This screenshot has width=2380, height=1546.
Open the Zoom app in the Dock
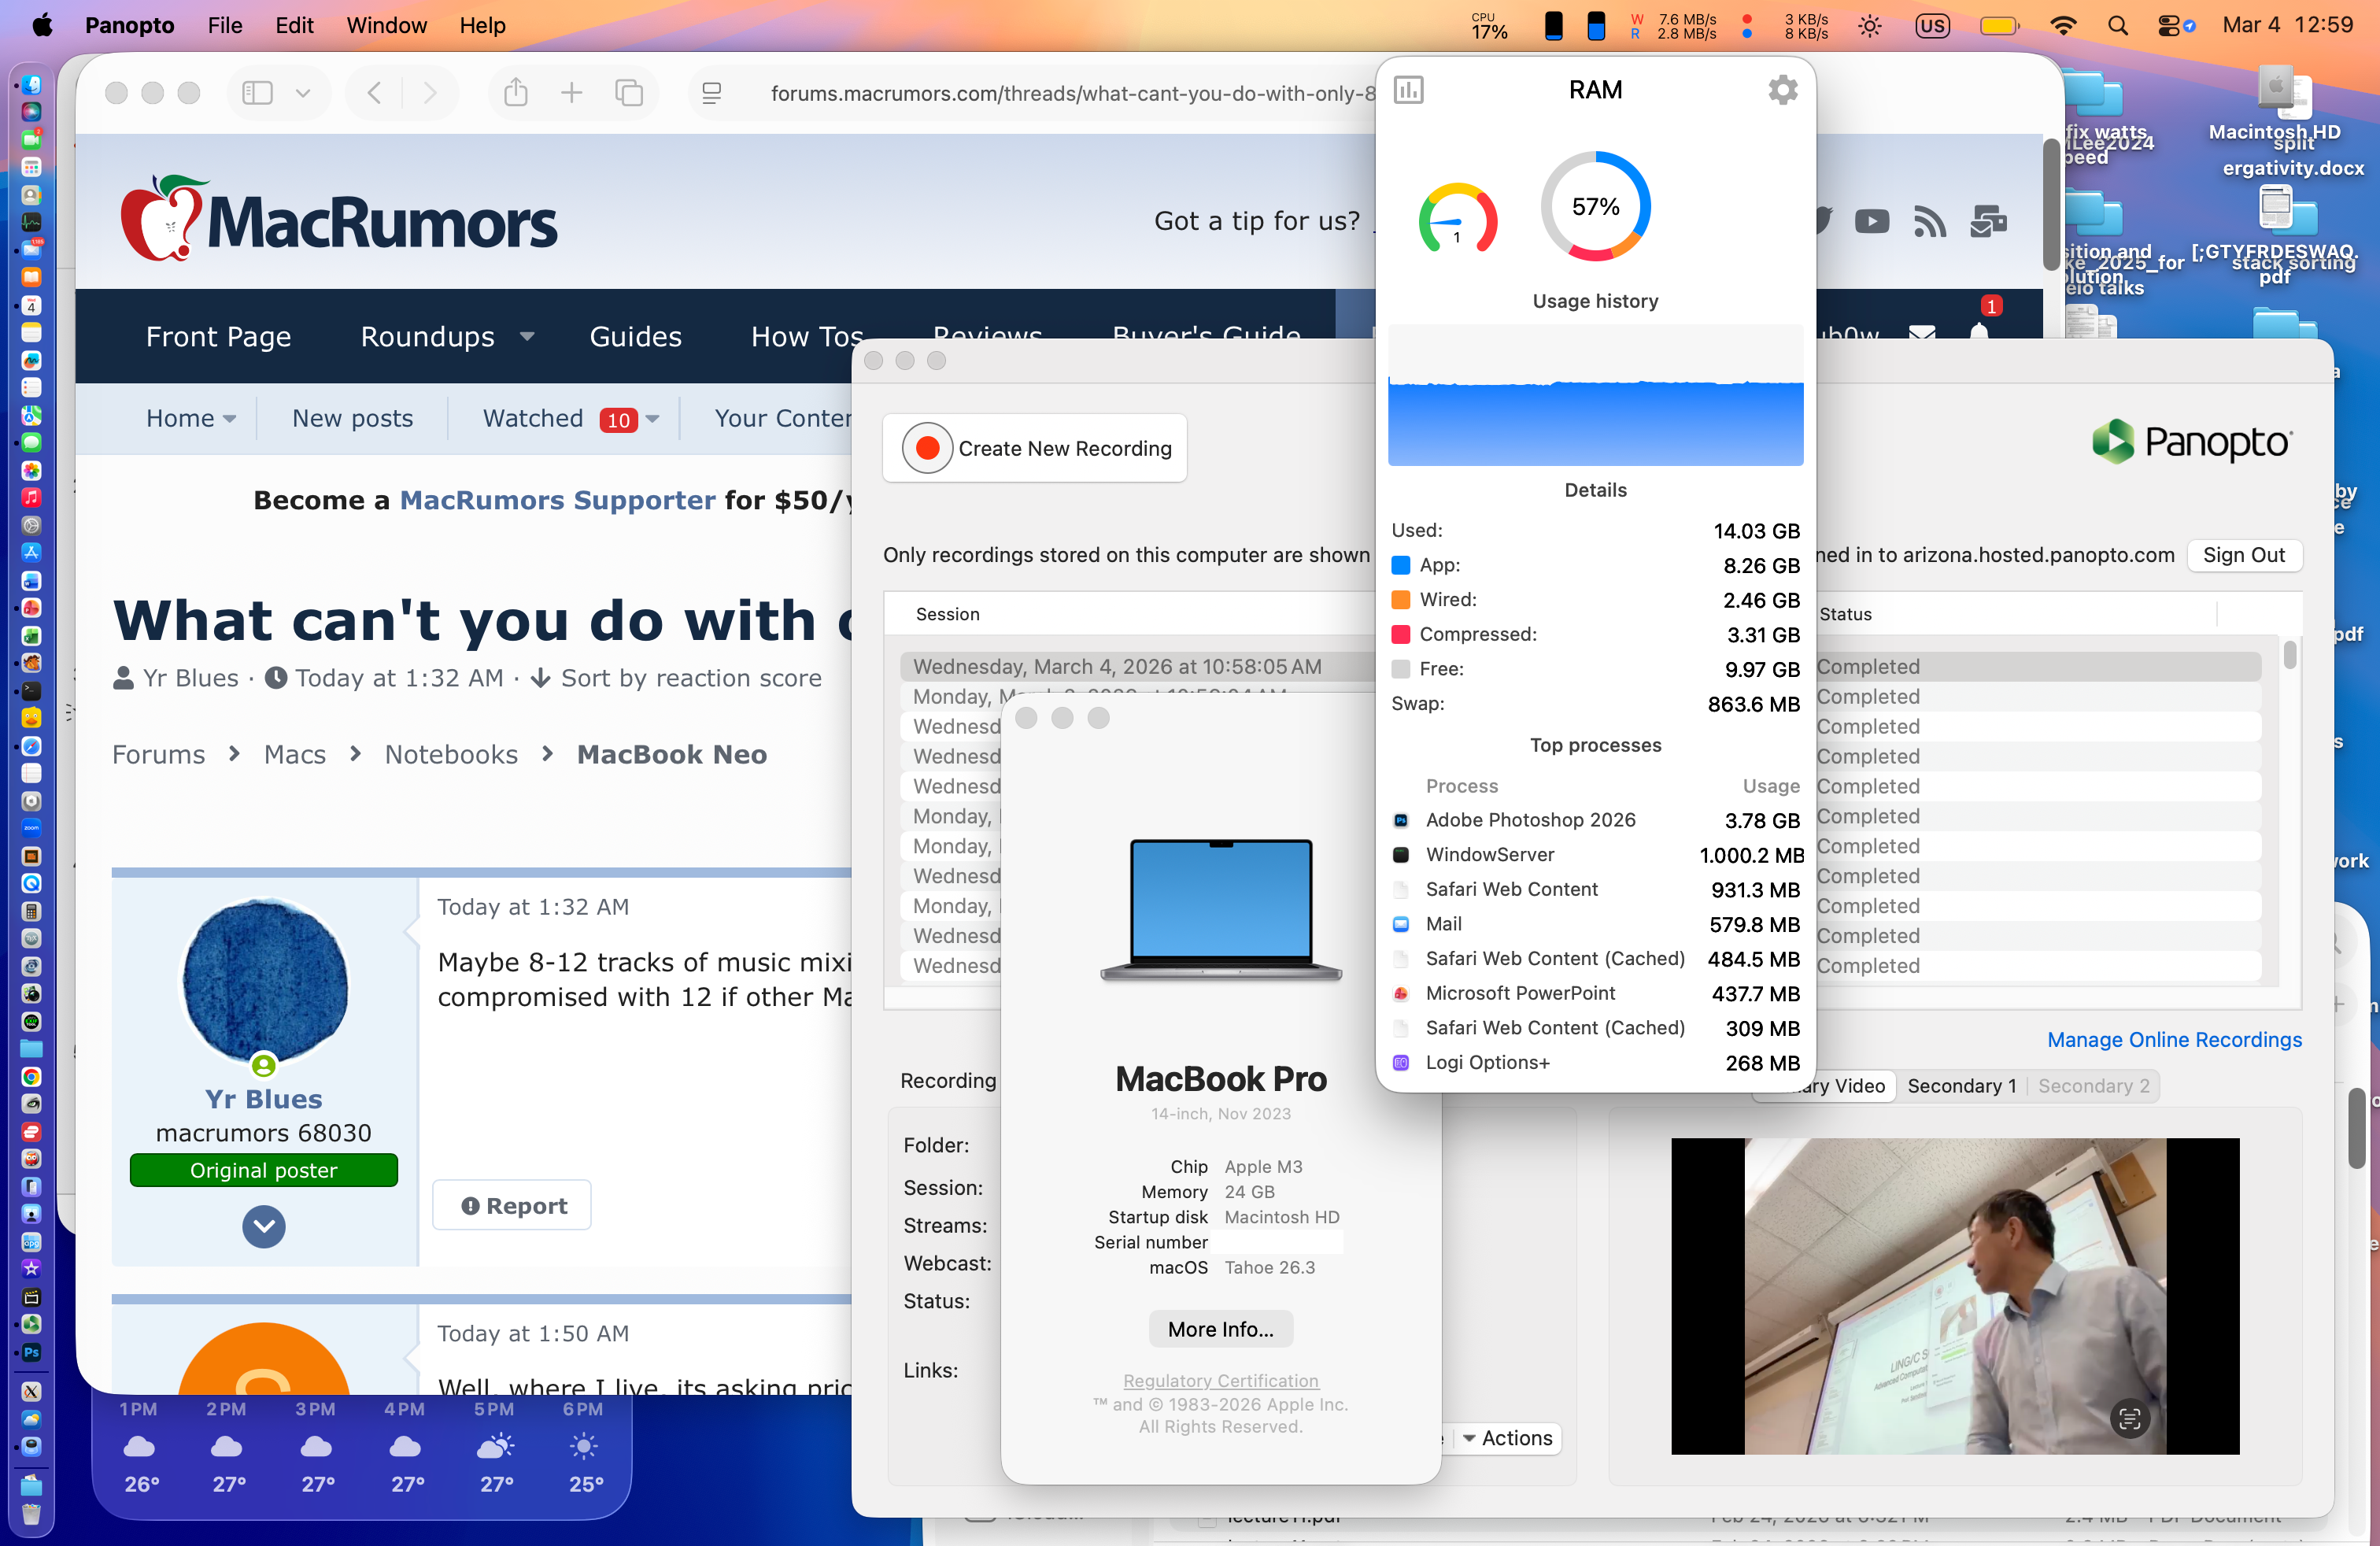tap(31, 828)
